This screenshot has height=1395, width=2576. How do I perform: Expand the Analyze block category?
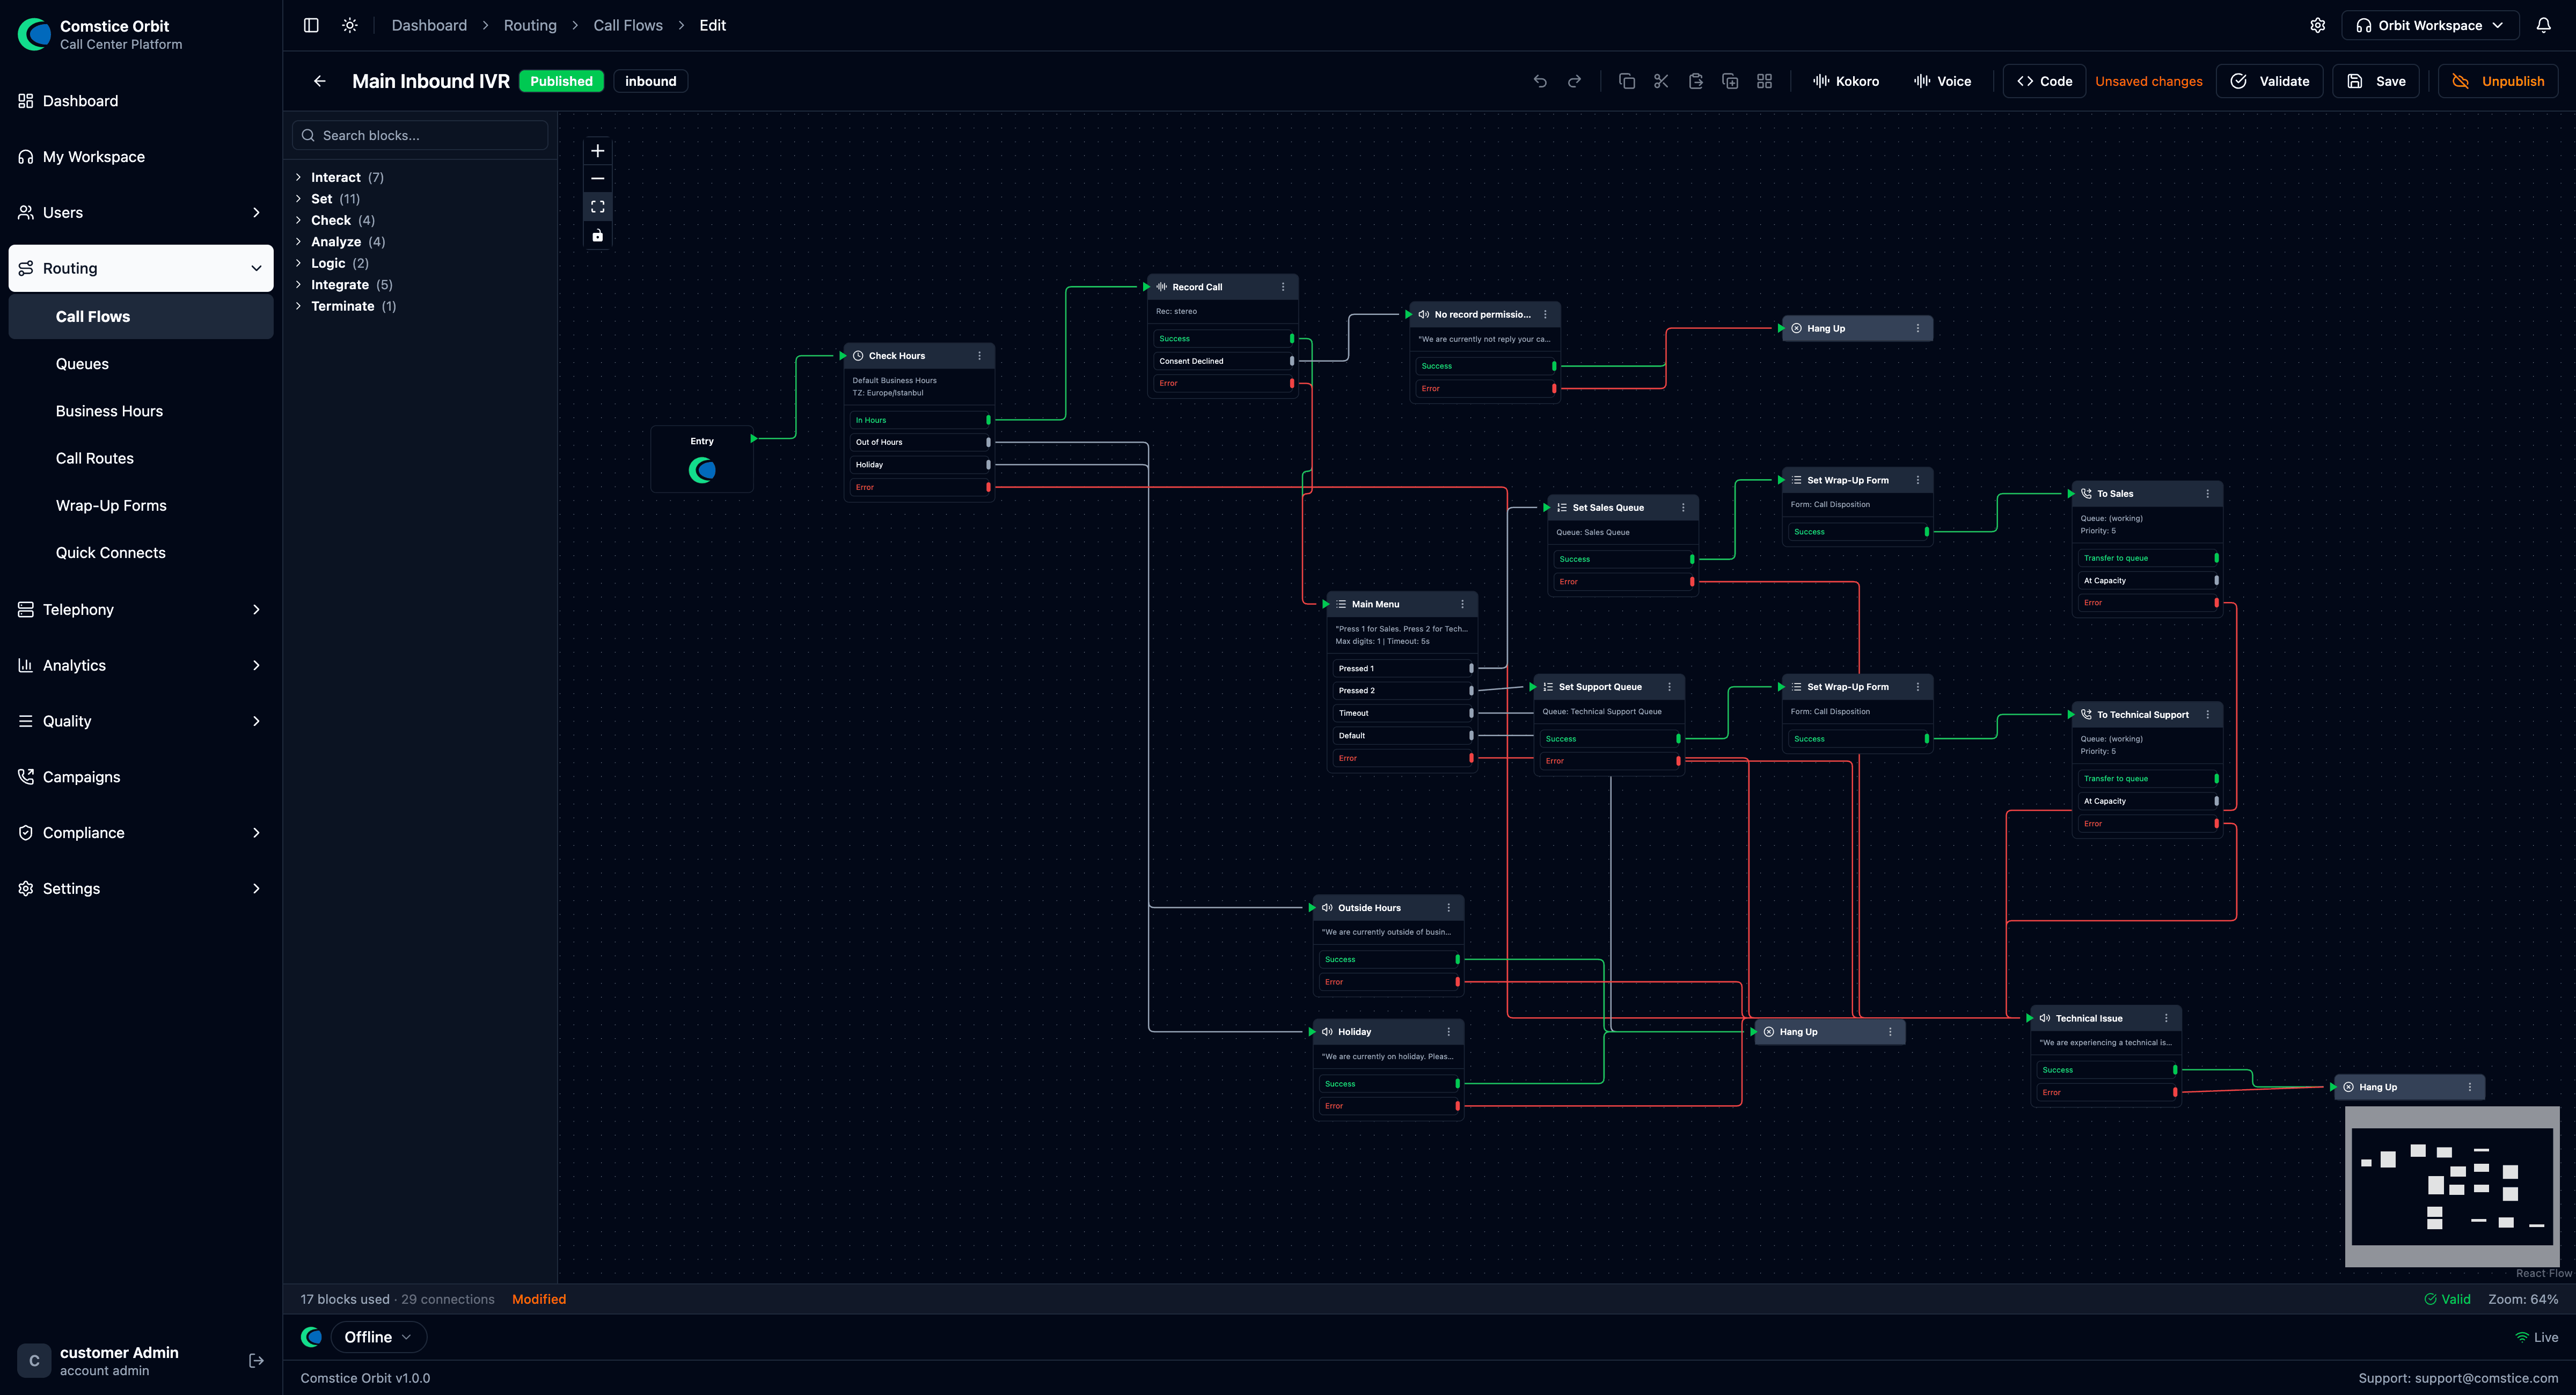pos(340,242)
